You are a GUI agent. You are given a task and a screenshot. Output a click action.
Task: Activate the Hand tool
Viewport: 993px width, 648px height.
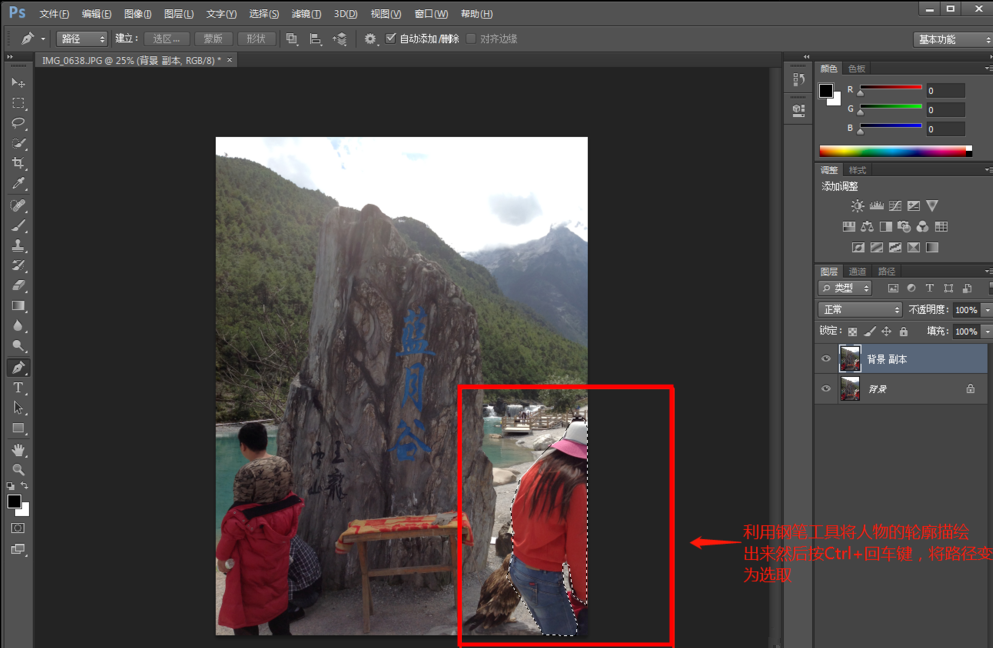pyautogui.click(x=18, y=450)
